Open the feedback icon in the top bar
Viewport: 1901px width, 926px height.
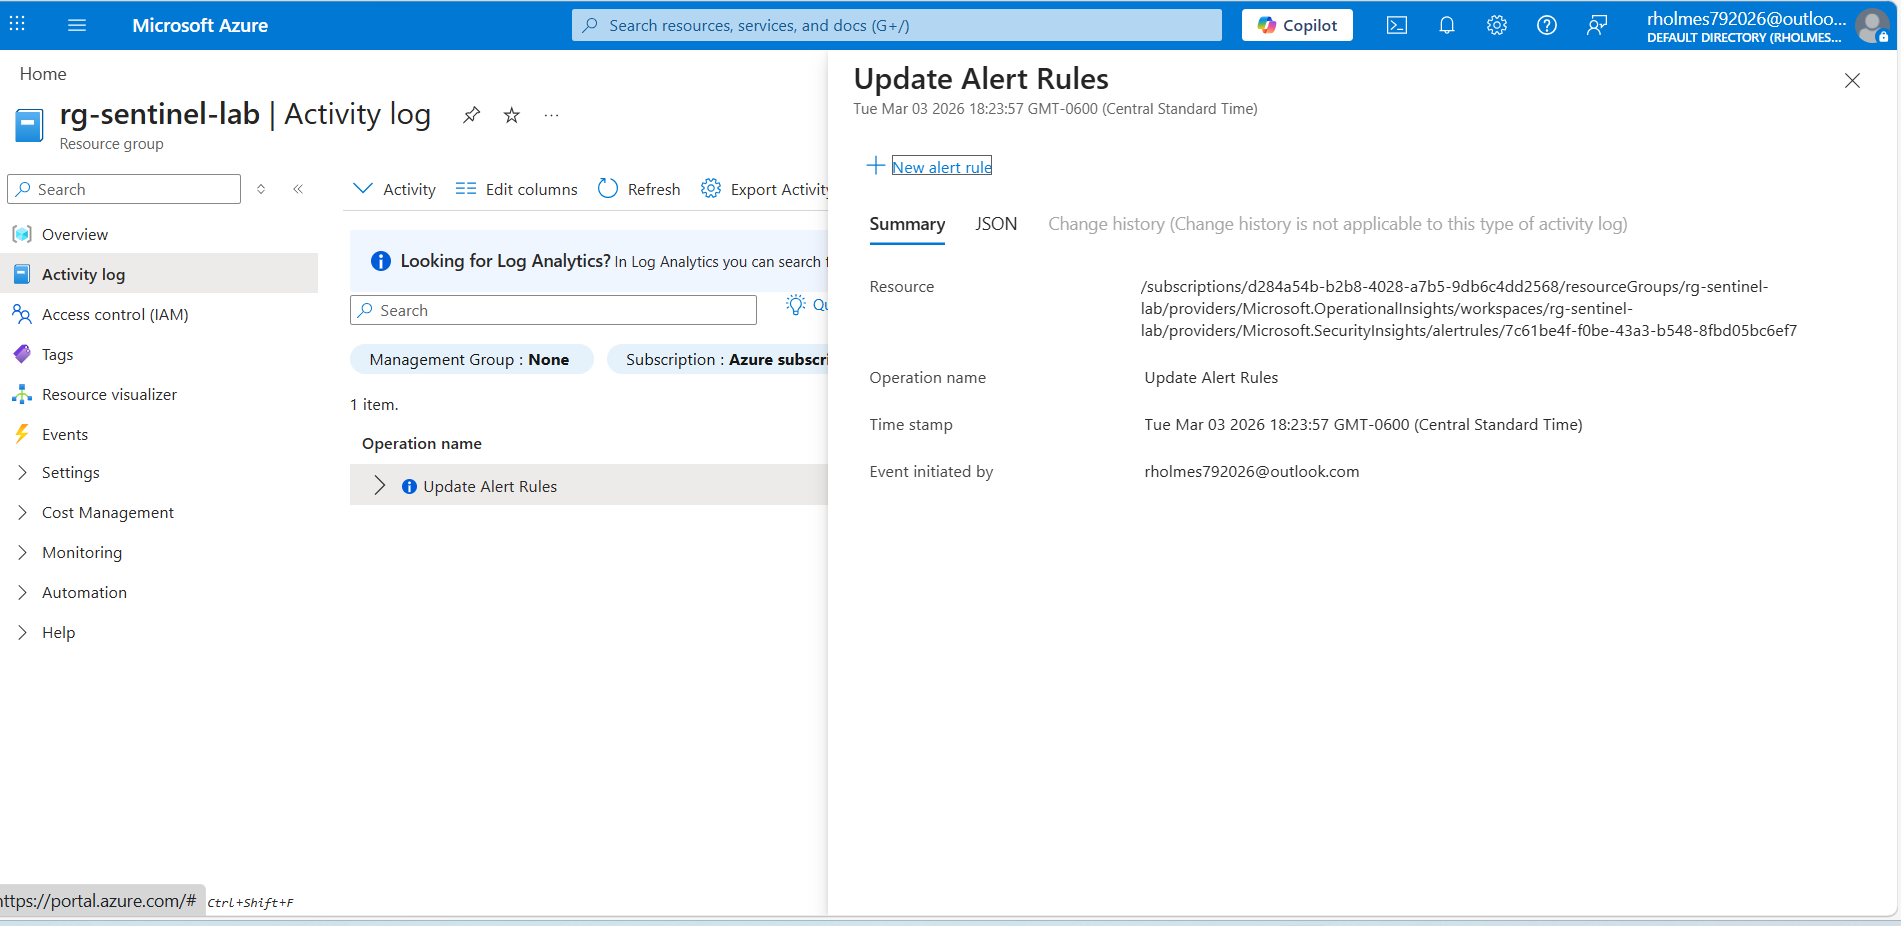click(x=1597, y=26)
